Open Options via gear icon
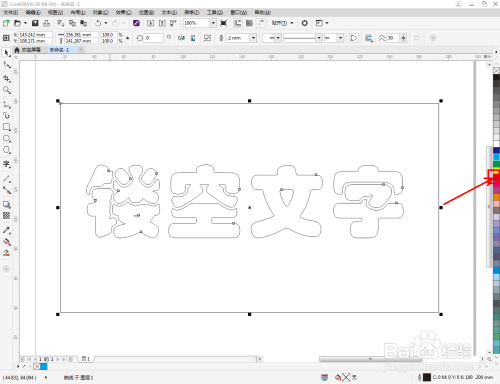This screenshot has width=500, height=384. tap(304, 23)
